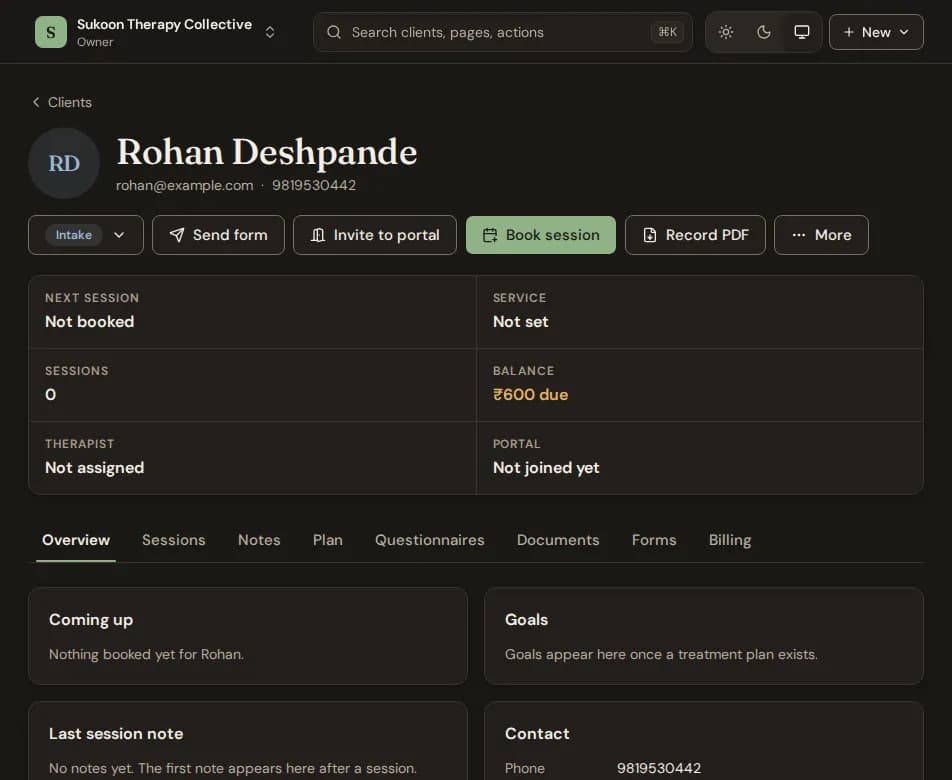Open the Documents tab
Screen dimensions: 952x780
point(558,540)
